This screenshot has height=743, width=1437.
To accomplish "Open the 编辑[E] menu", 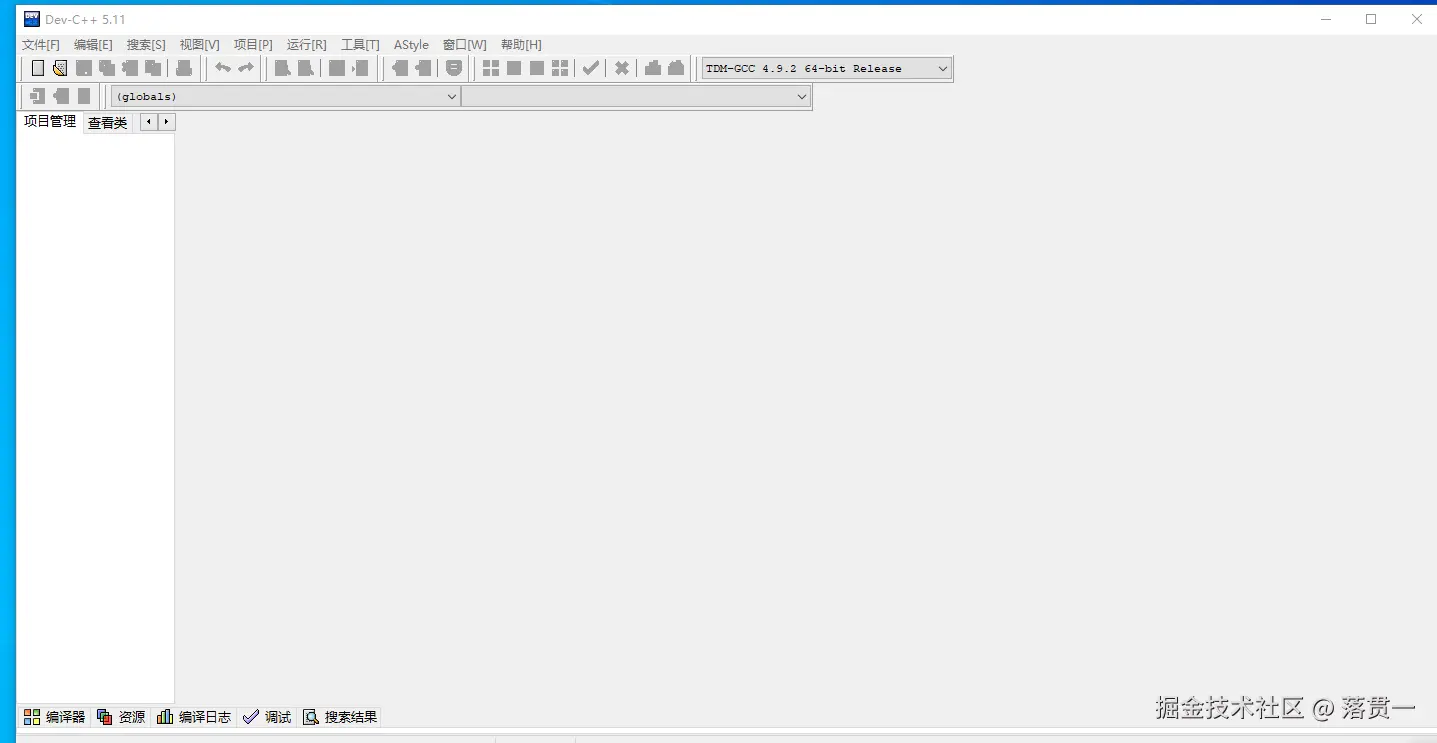I will pos(93,45).
